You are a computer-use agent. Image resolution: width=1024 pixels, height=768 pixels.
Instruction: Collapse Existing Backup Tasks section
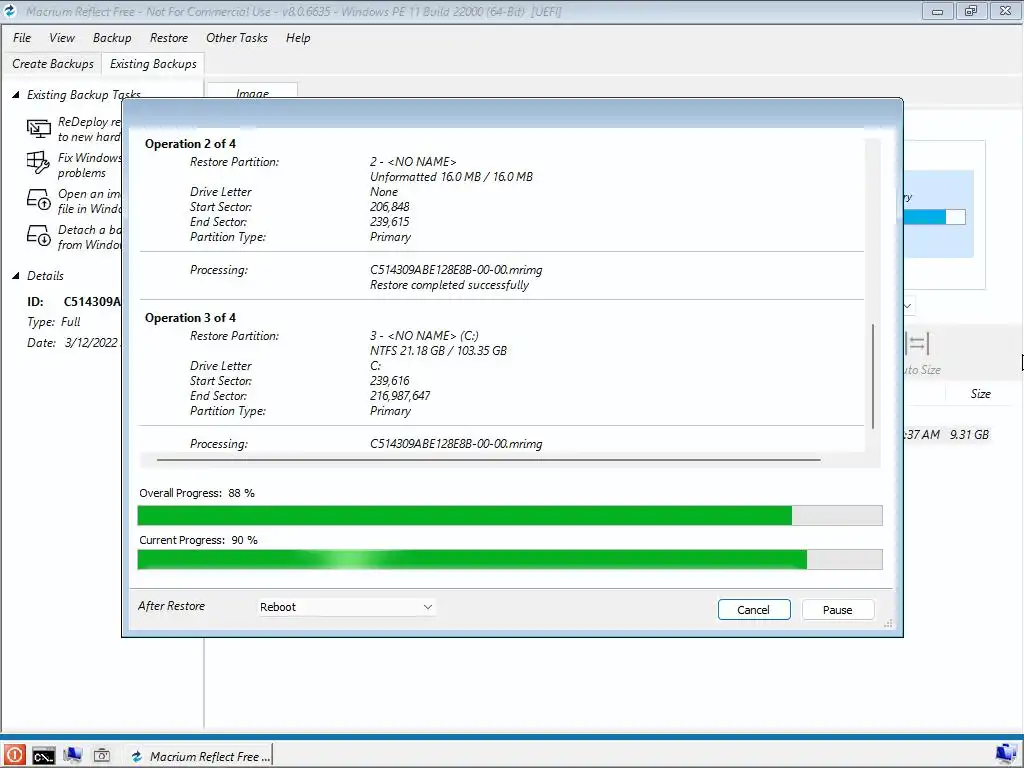click(x=16, y=95)
